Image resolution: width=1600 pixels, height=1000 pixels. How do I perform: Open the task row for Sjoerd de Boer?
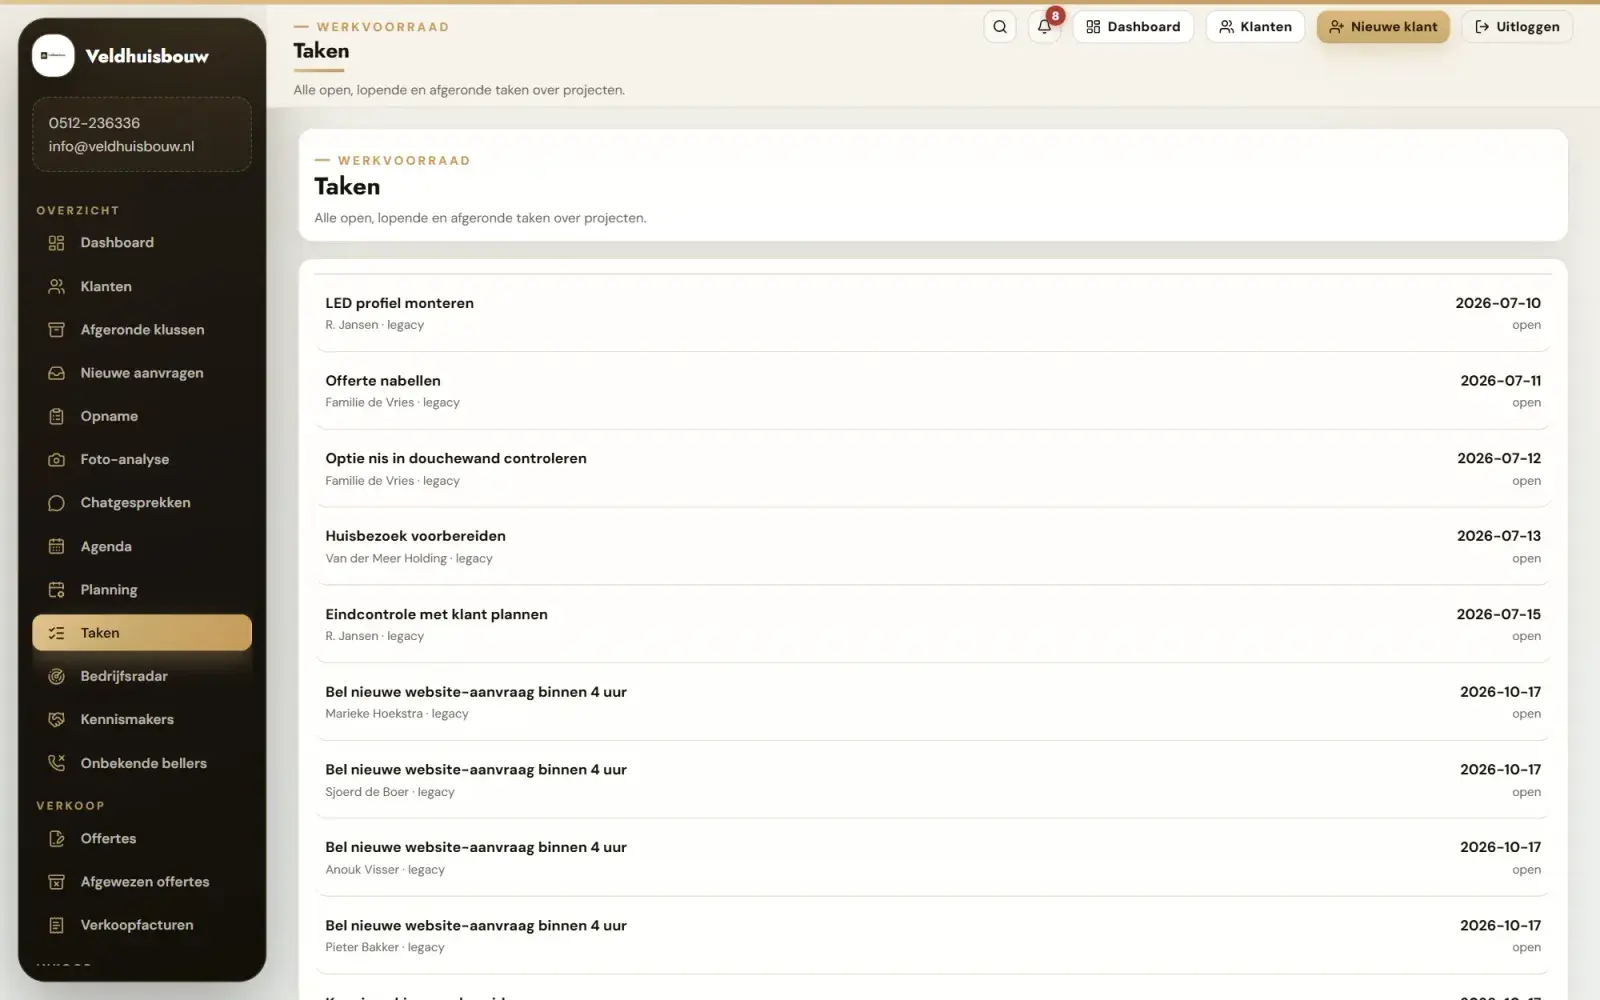pos(933,780)
